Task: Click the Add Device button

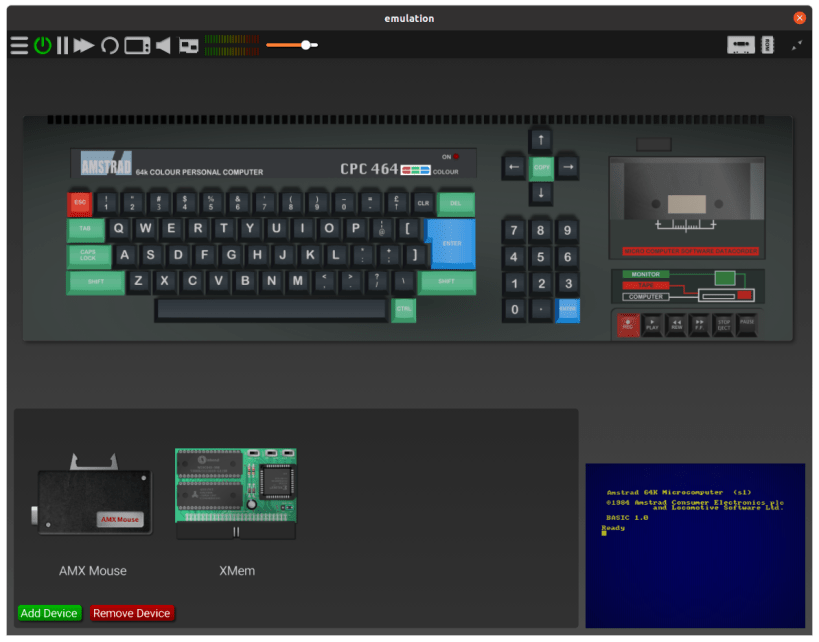Action: tap(49, 613)
